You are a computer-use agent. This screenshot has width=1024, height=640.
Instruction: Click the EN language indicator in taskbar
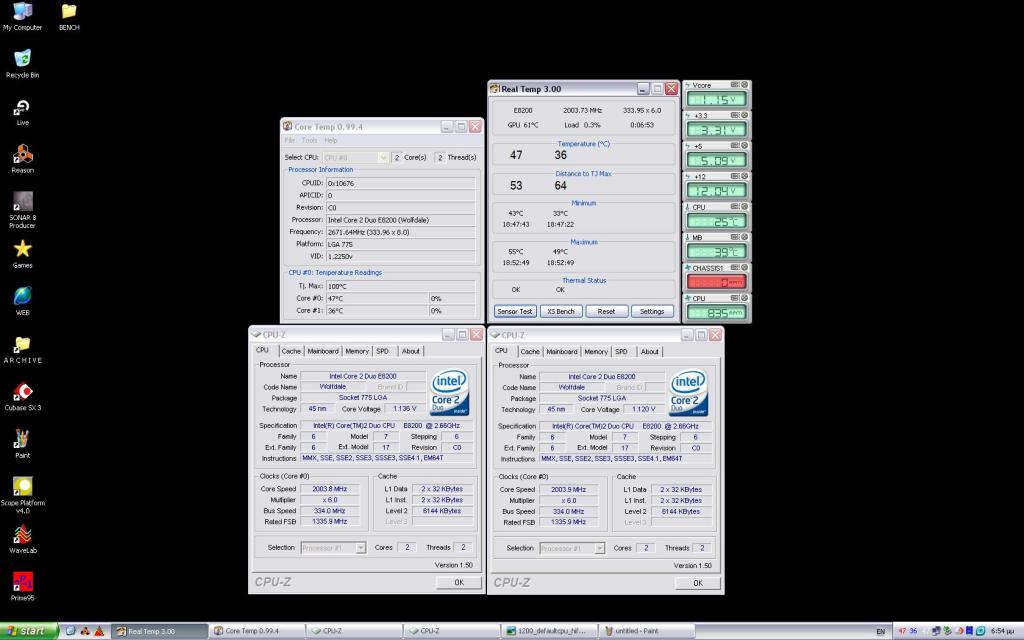(x=880, y=632)
